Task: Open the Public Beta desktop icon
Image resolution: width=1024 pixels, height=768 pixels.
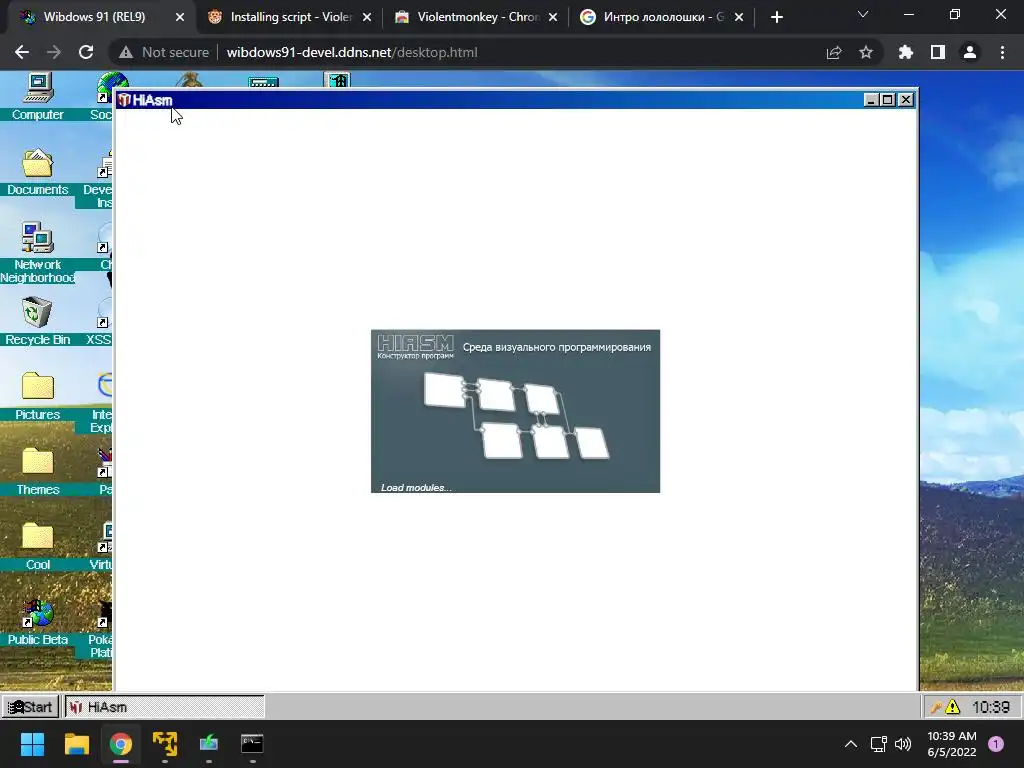Action: pyautogui.click(x=38, y=622)
